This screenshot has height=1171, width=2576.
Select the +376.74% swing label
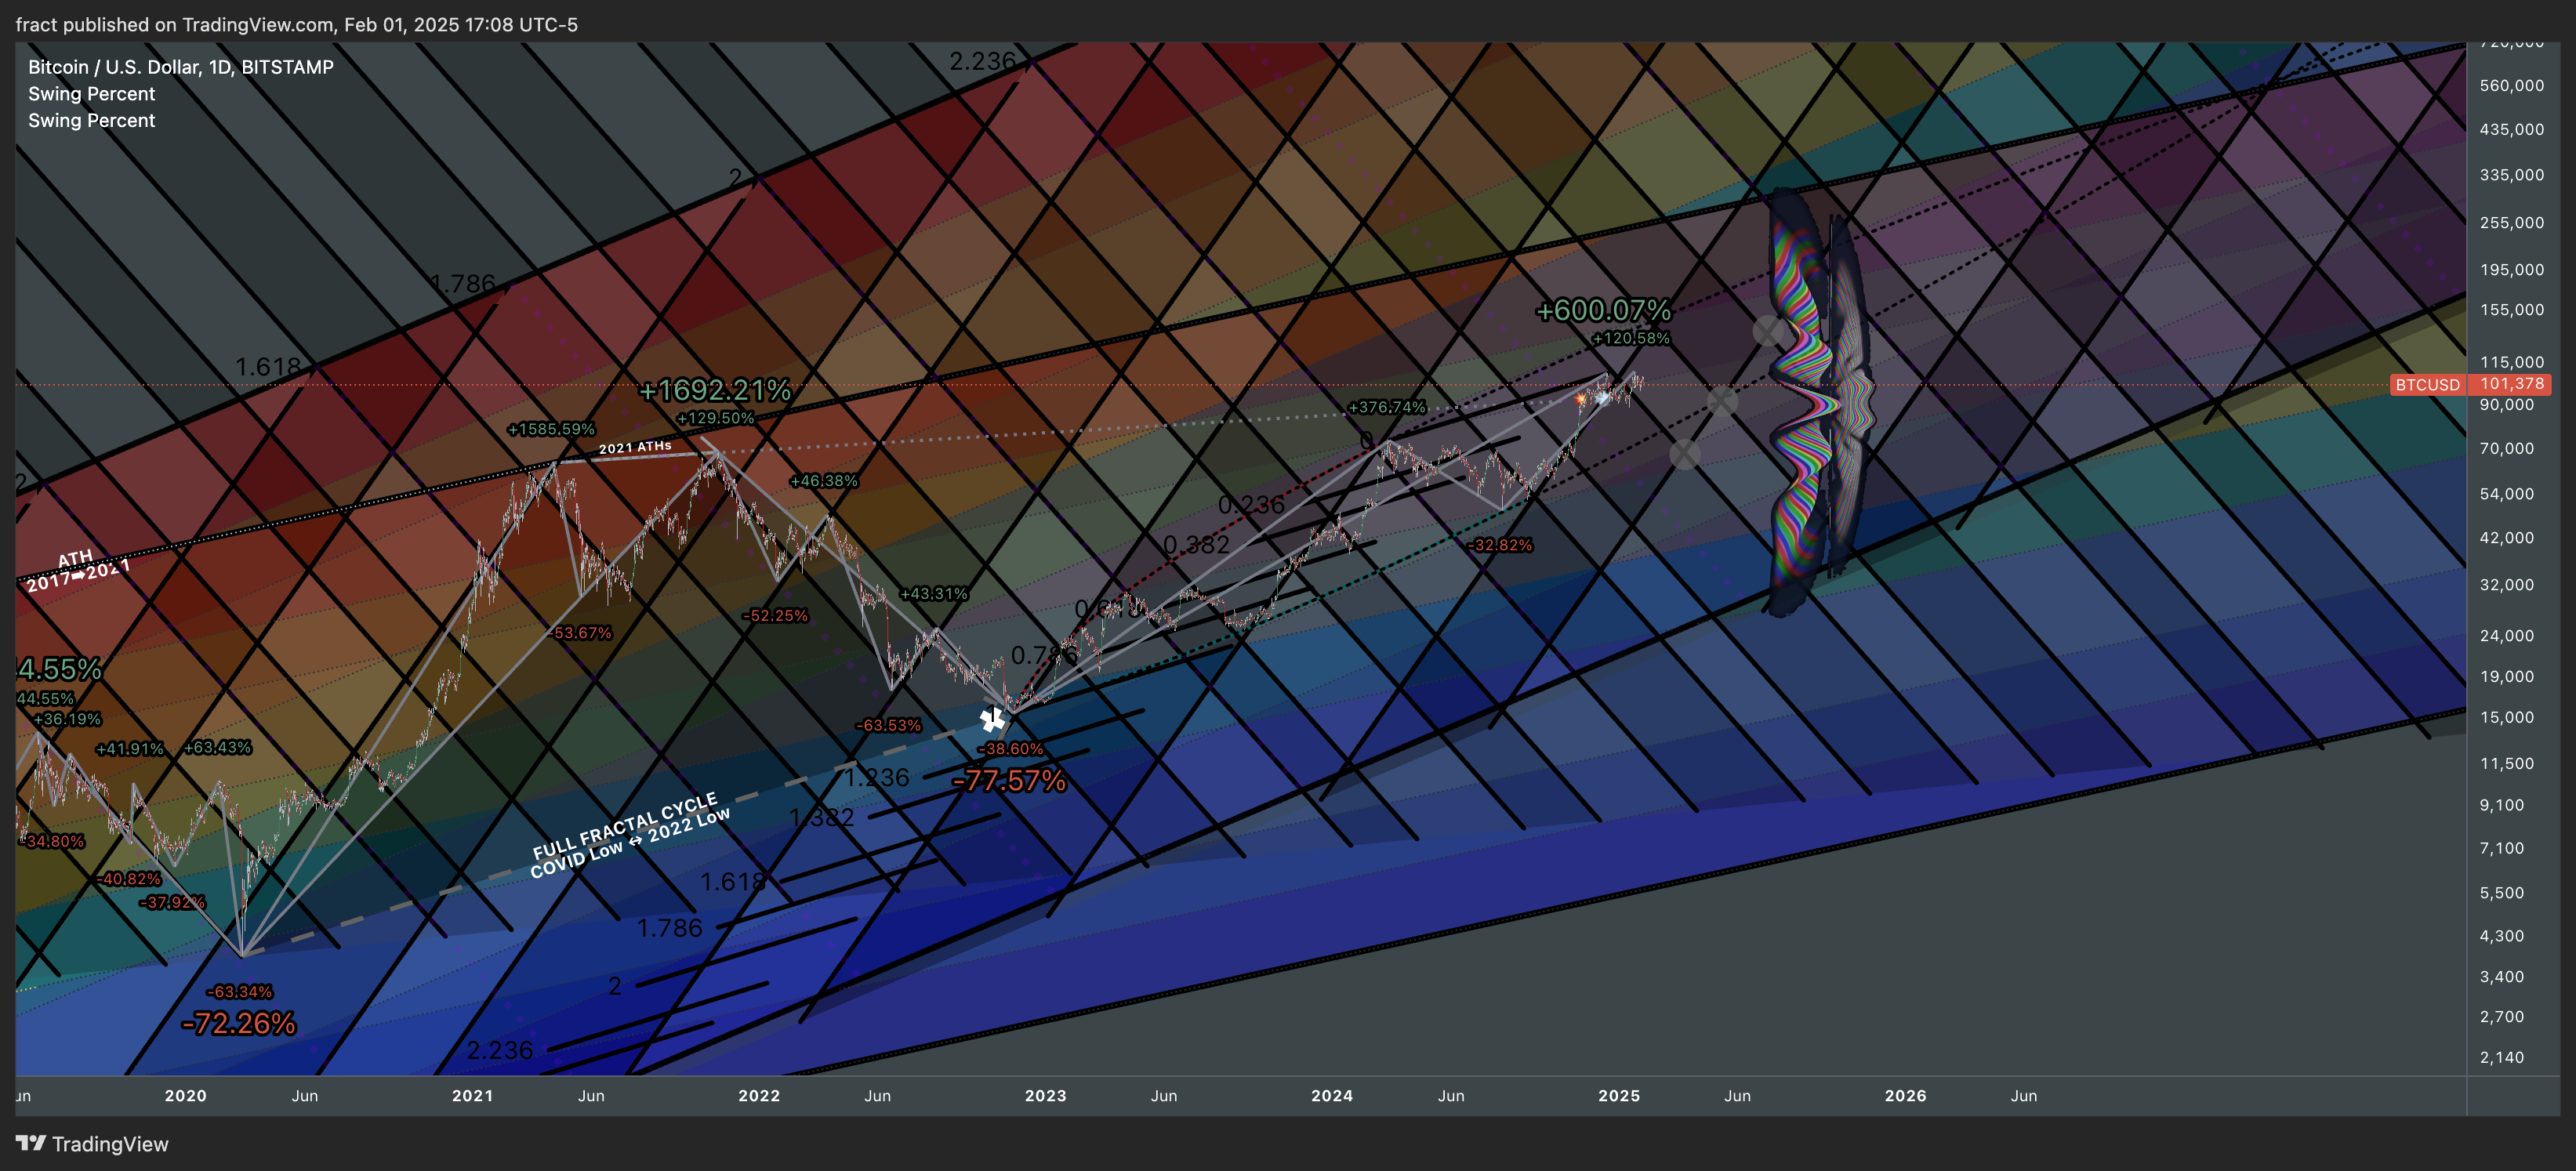pyautogui.click(x=1387, y=407)
